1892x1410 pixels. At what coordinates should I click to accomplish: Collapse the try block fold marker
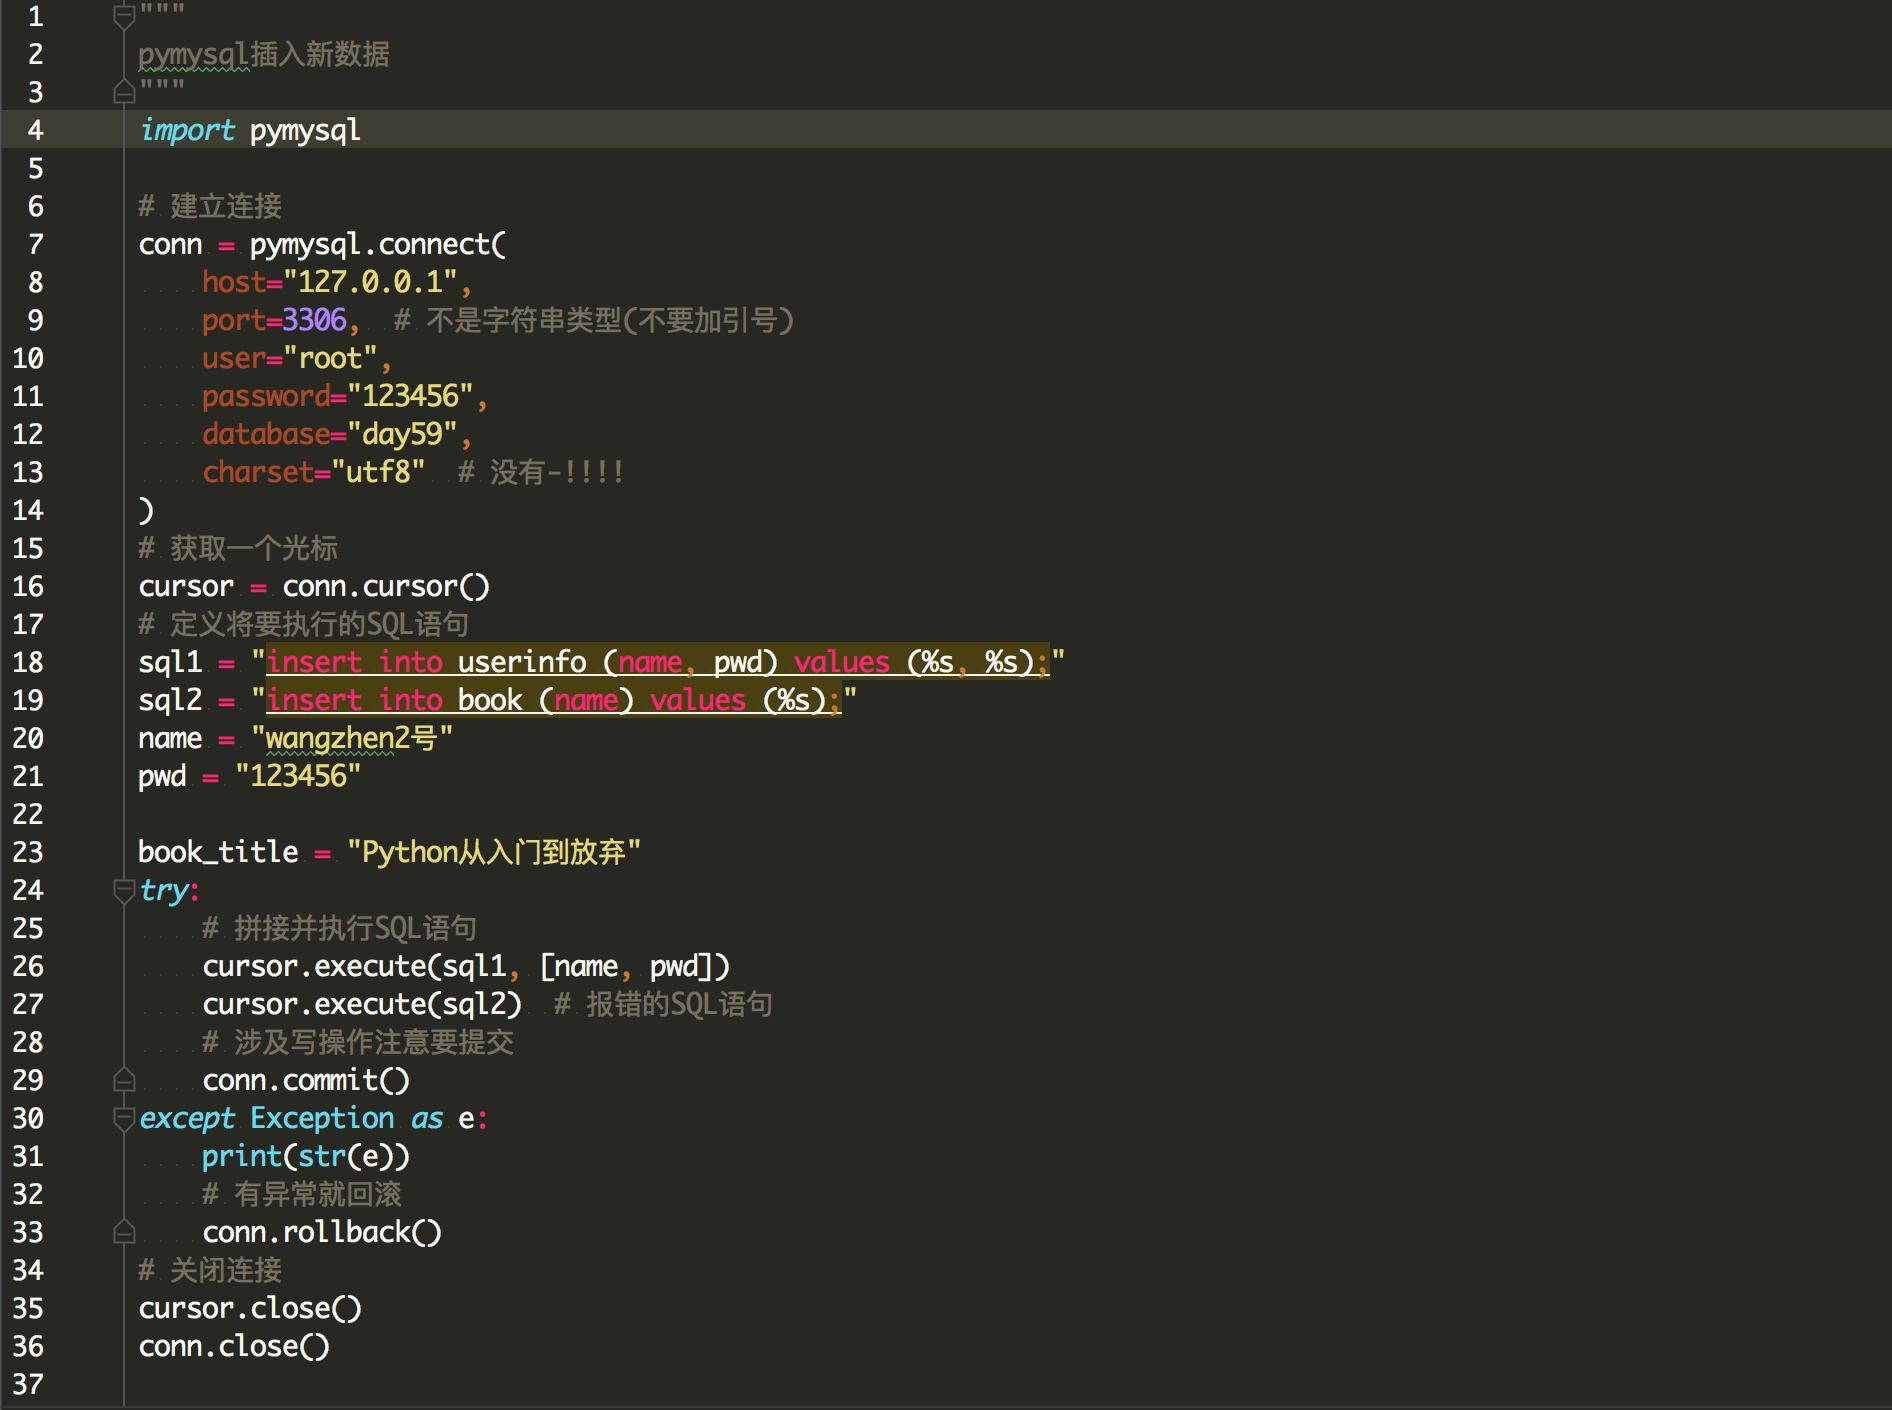pos(124,889)
